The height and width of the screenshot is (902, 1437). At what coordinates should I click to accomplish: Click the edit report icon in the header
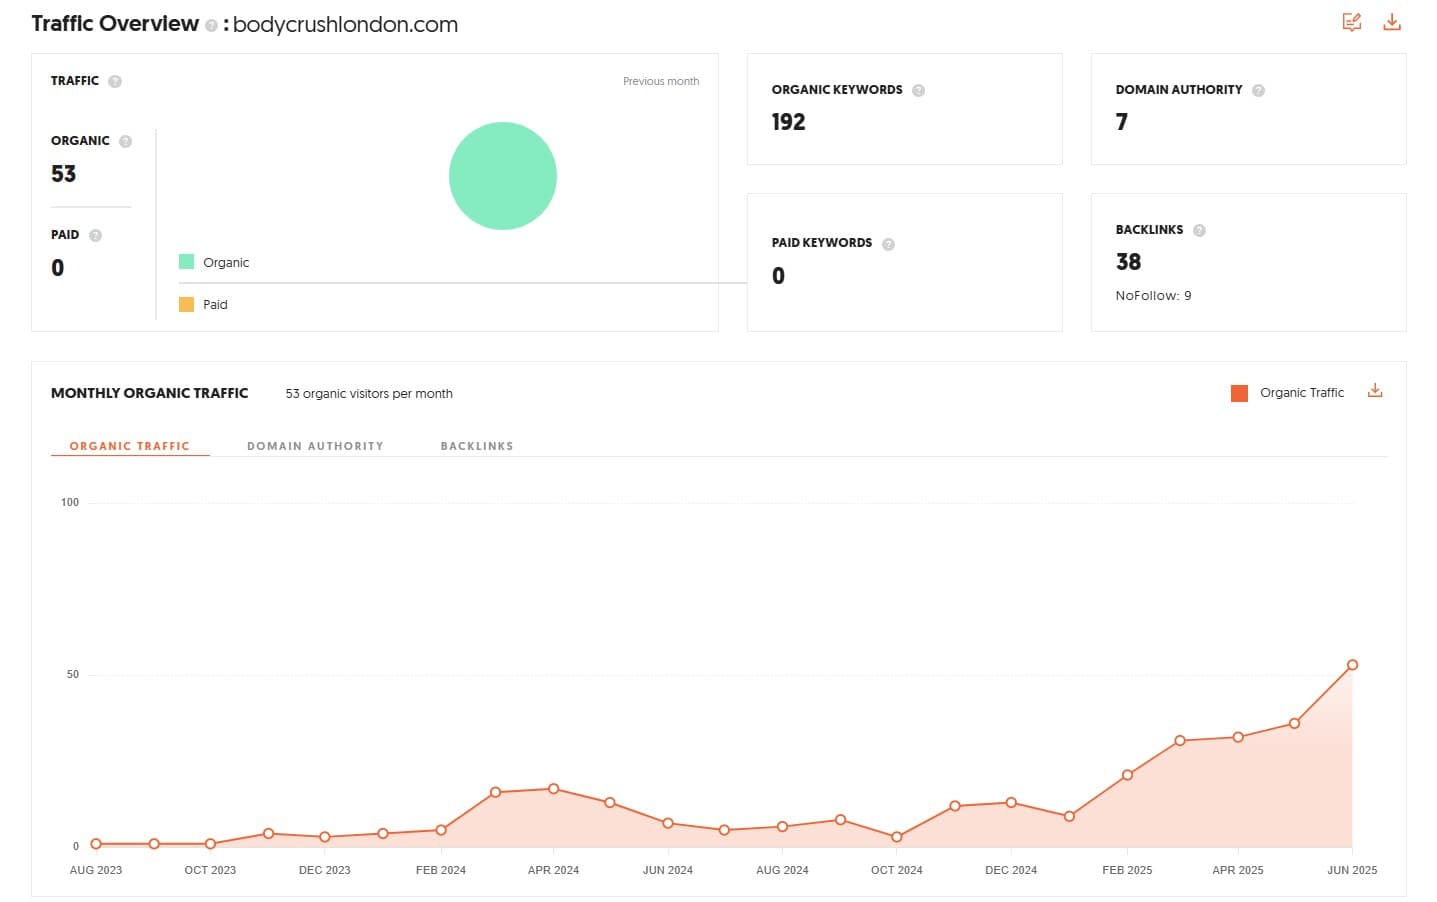pos(1352,21)
